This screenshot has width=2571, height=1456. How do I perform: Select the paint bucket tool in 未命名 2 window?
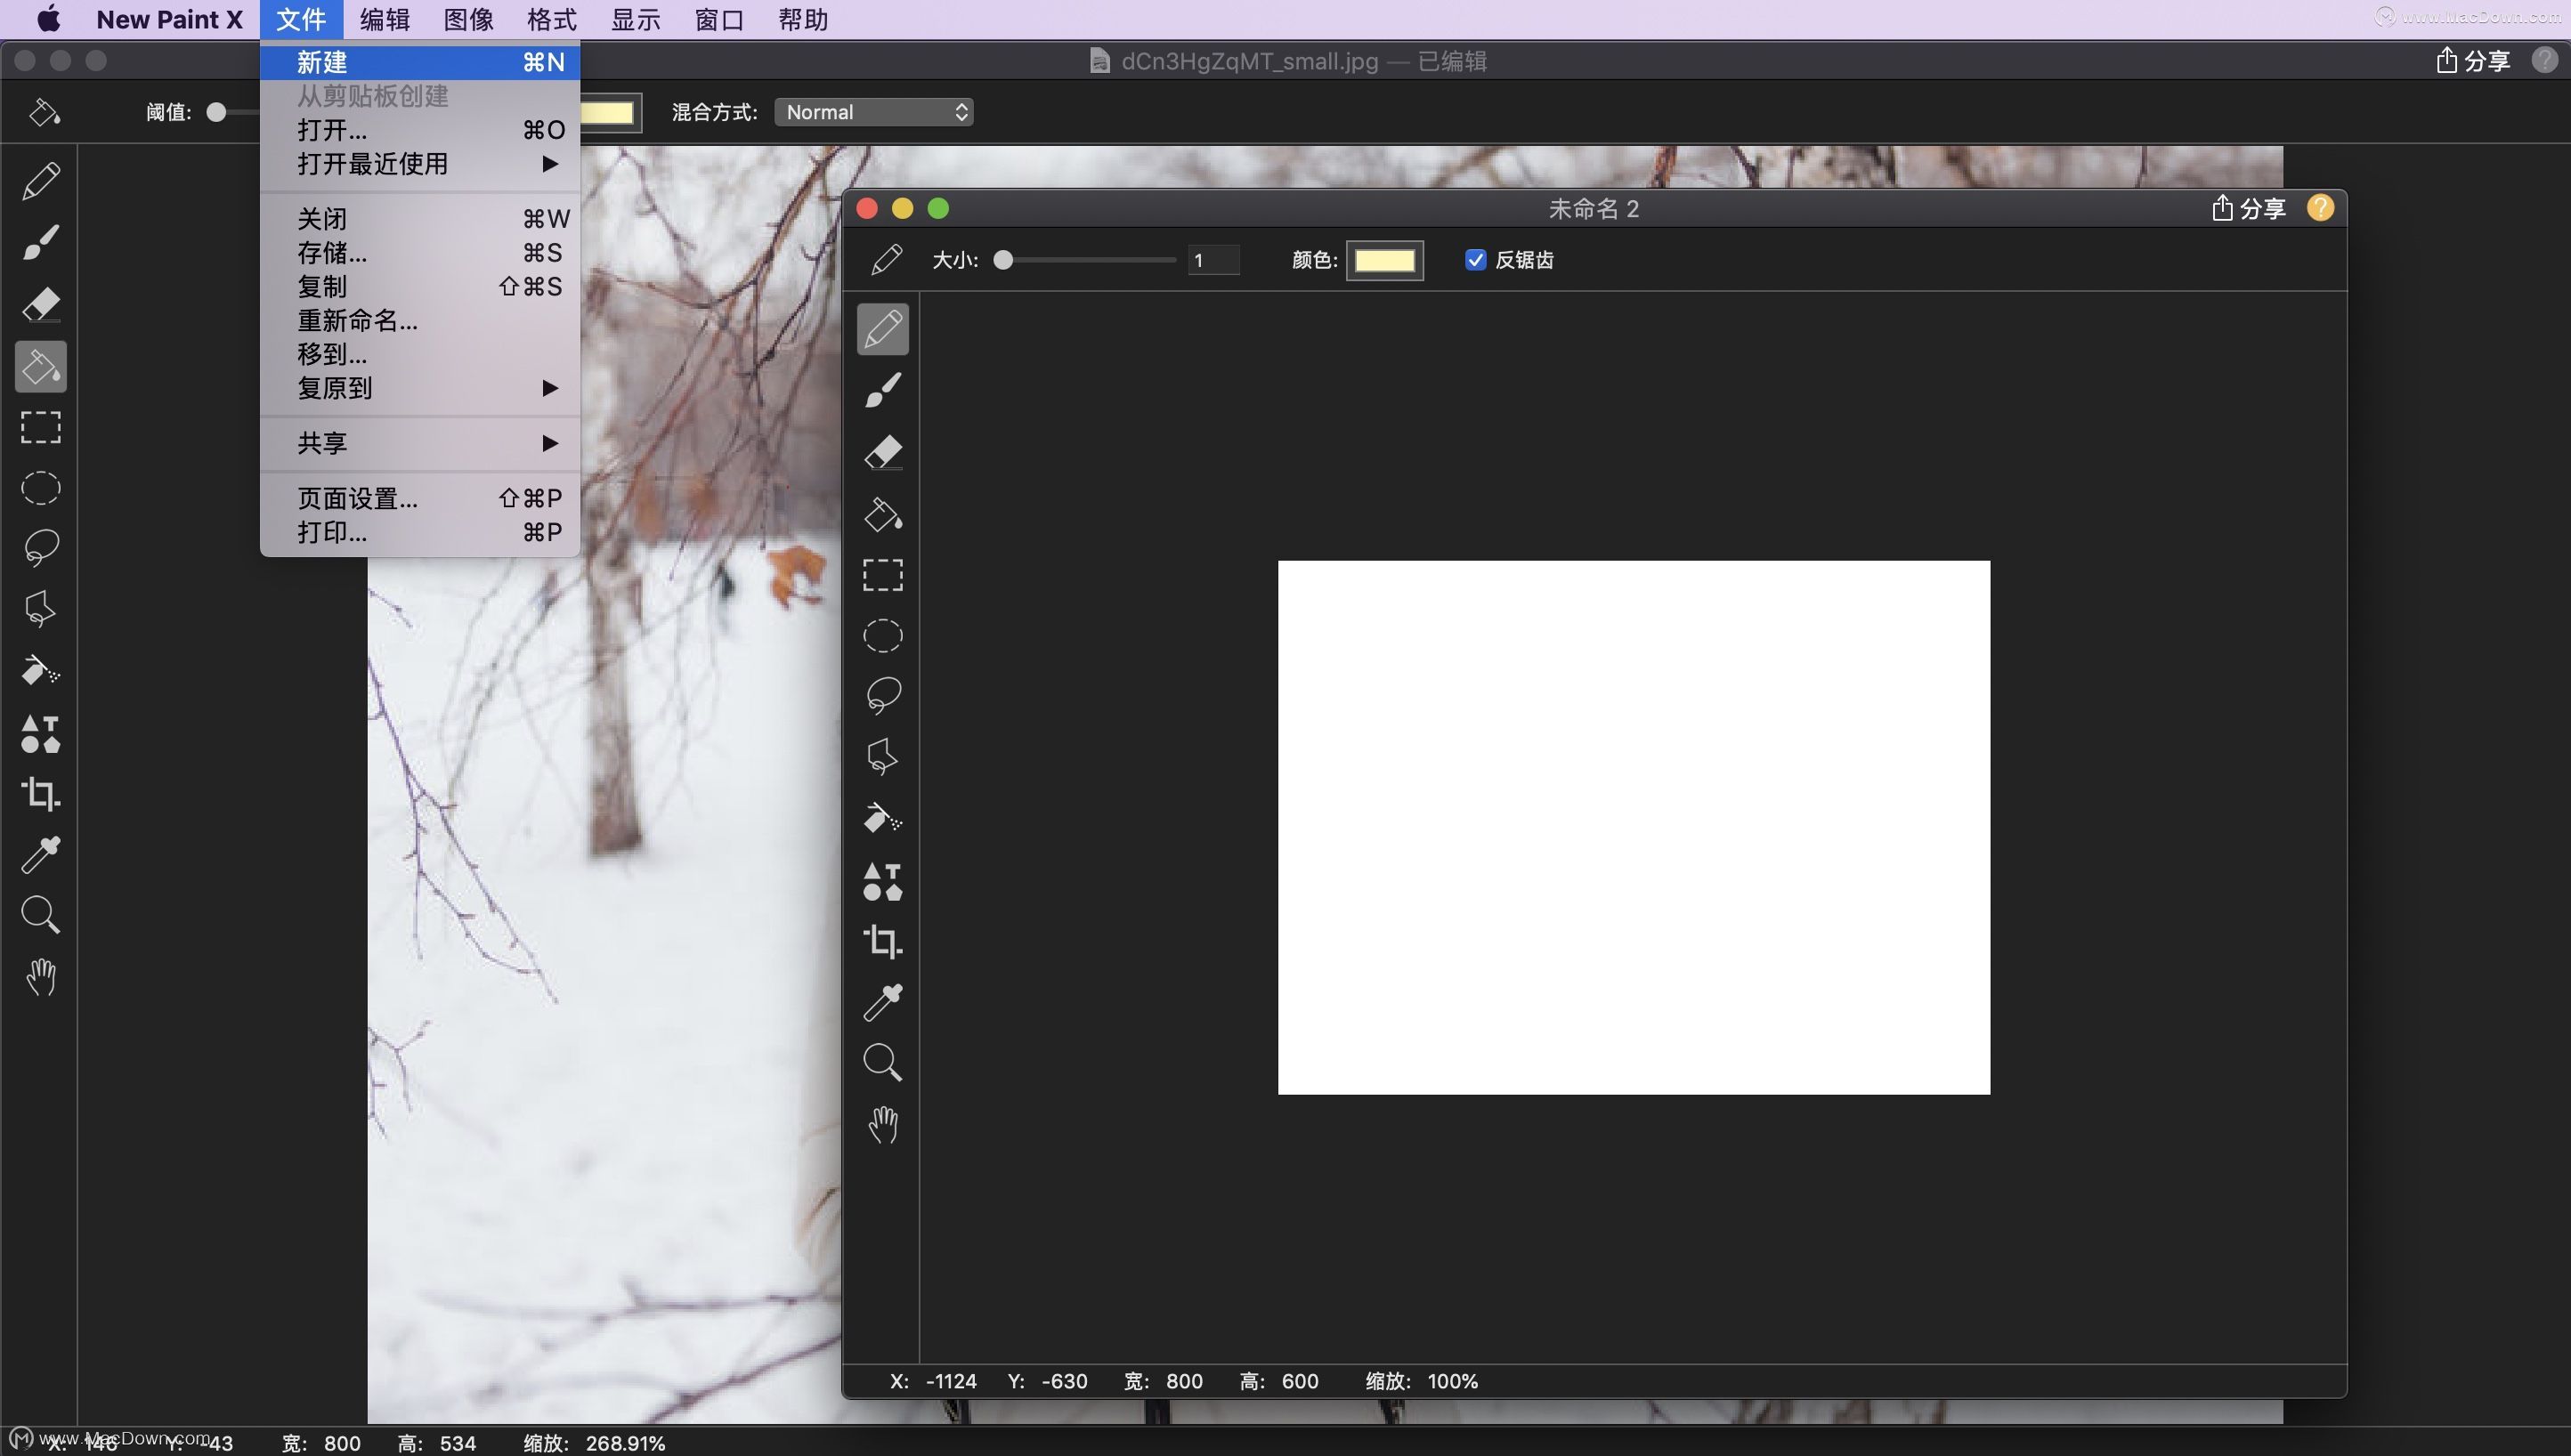(x=882, y=514)
